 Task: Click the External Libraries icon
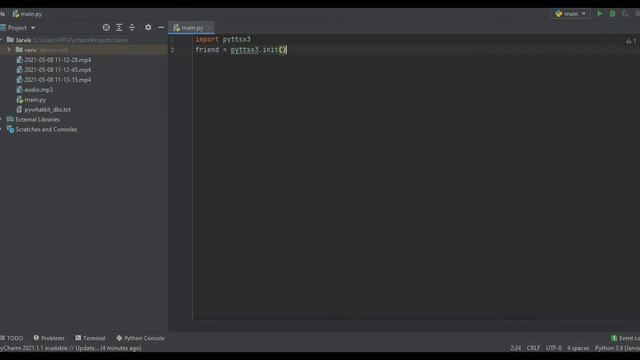[x=11, y=120]
